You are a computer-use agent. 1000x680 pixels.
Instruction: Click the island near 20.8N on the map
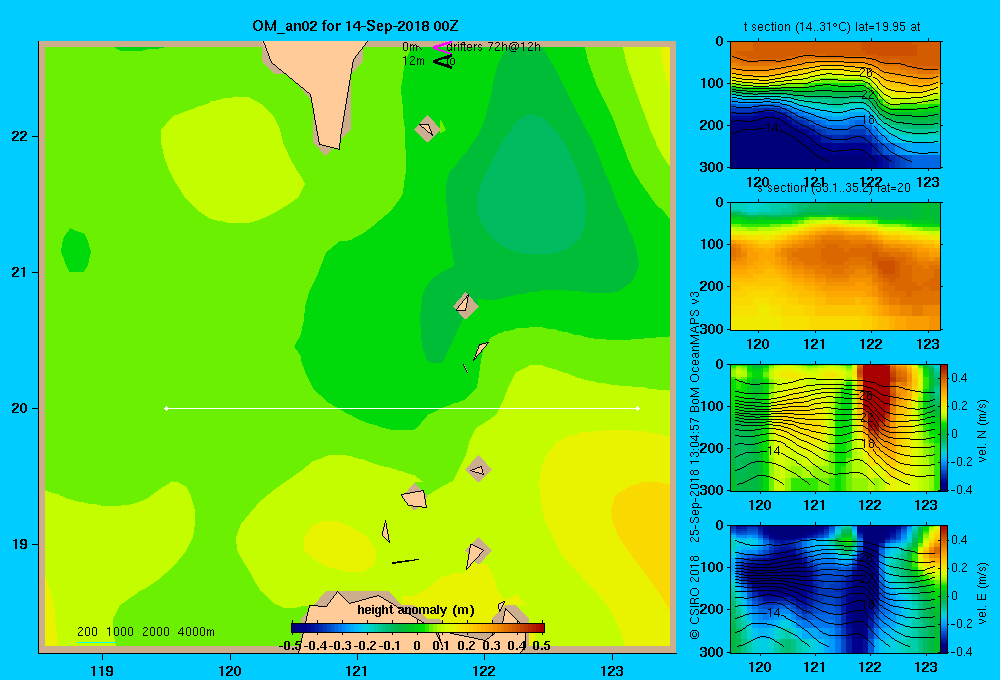click(465, 305)
